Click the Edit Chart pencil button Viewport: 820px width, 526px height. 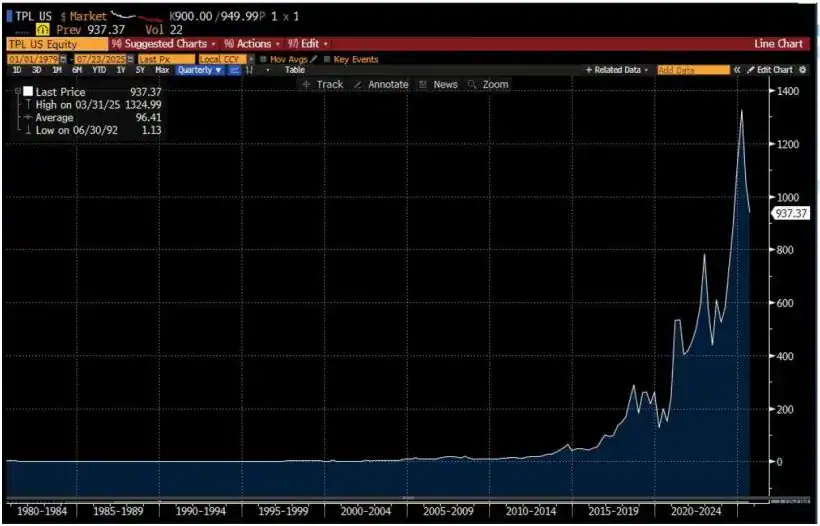tap(769, 70)
